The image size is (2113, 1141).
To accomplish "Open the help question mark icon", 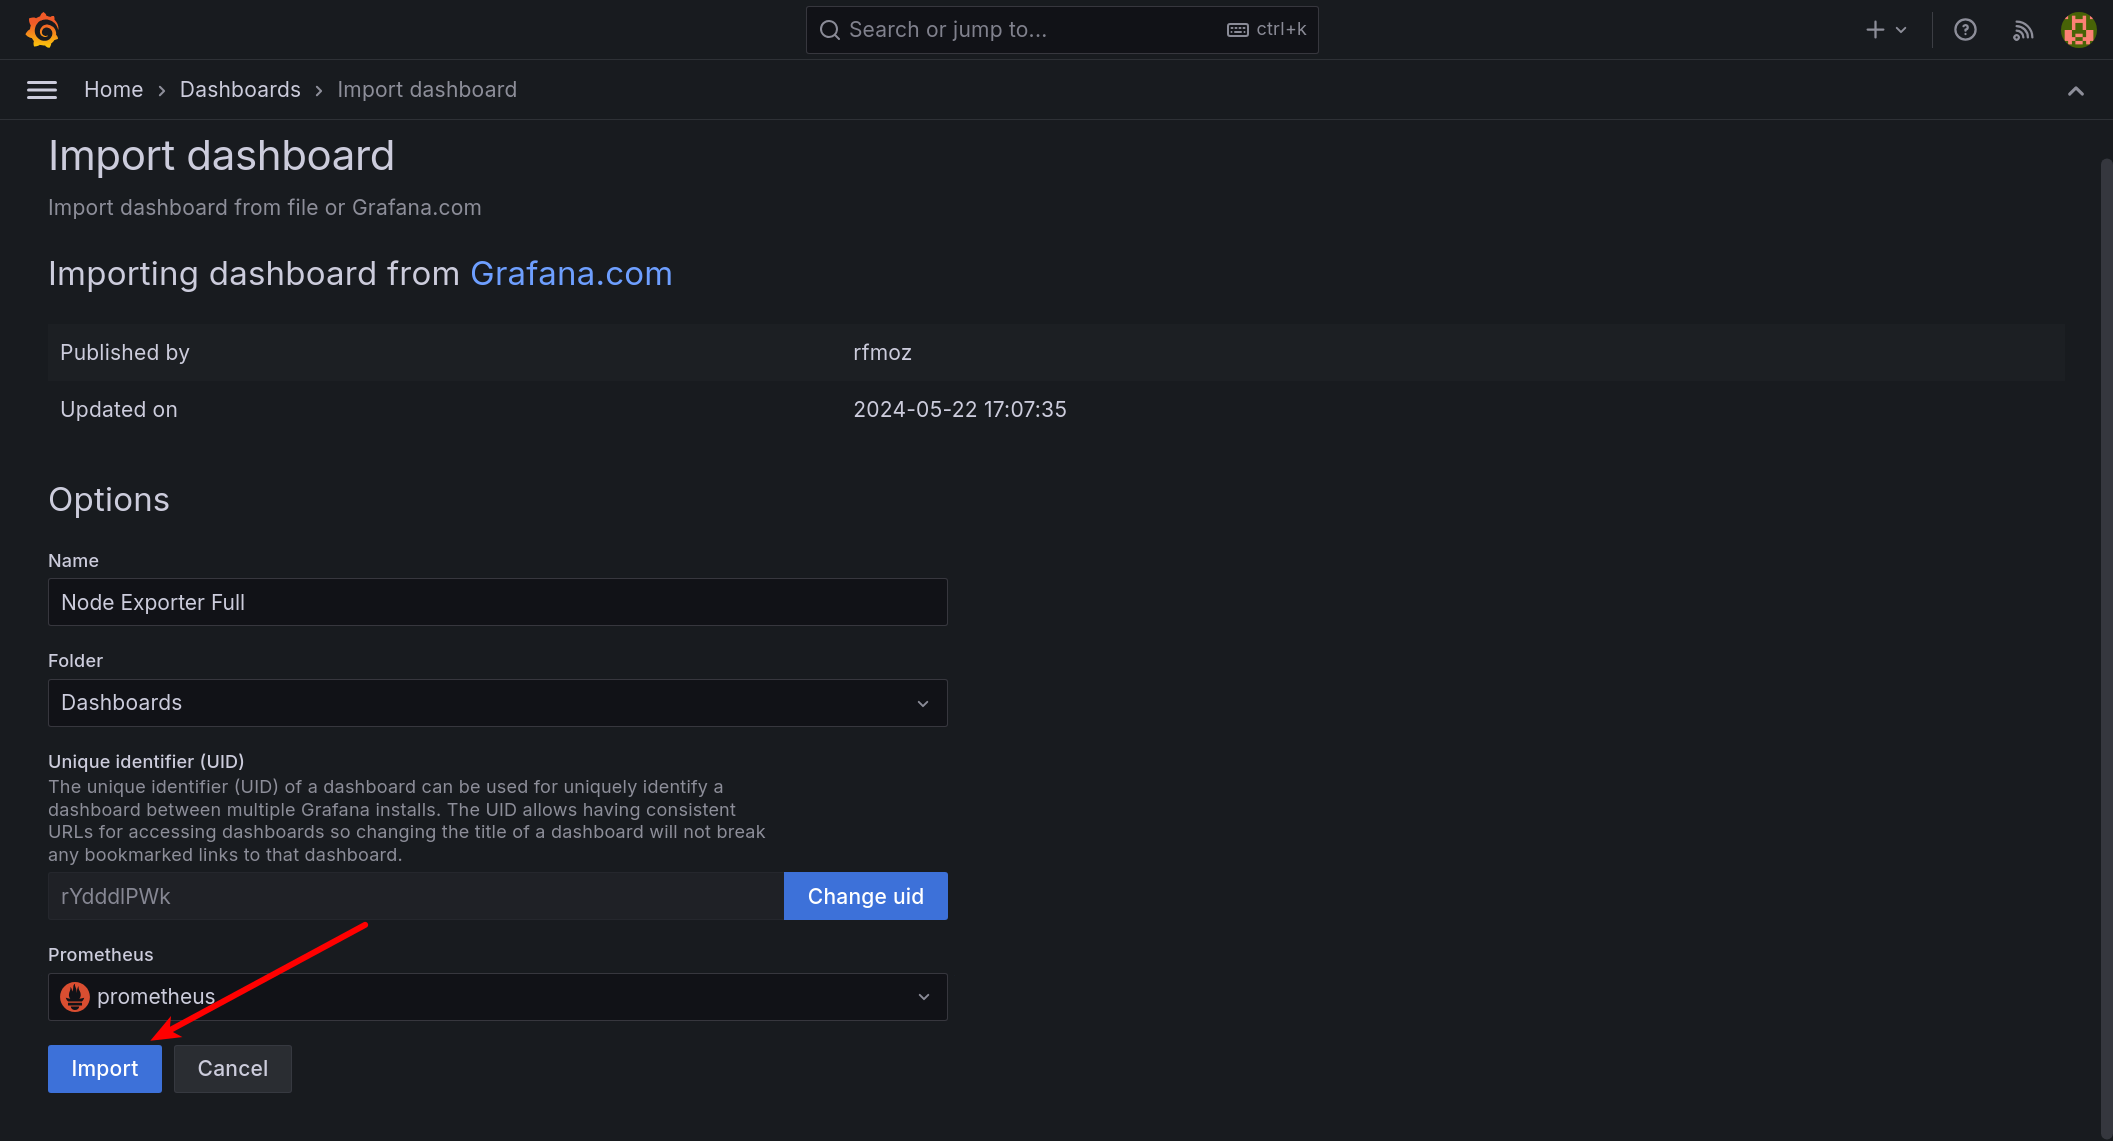I will coord(1965,30).
